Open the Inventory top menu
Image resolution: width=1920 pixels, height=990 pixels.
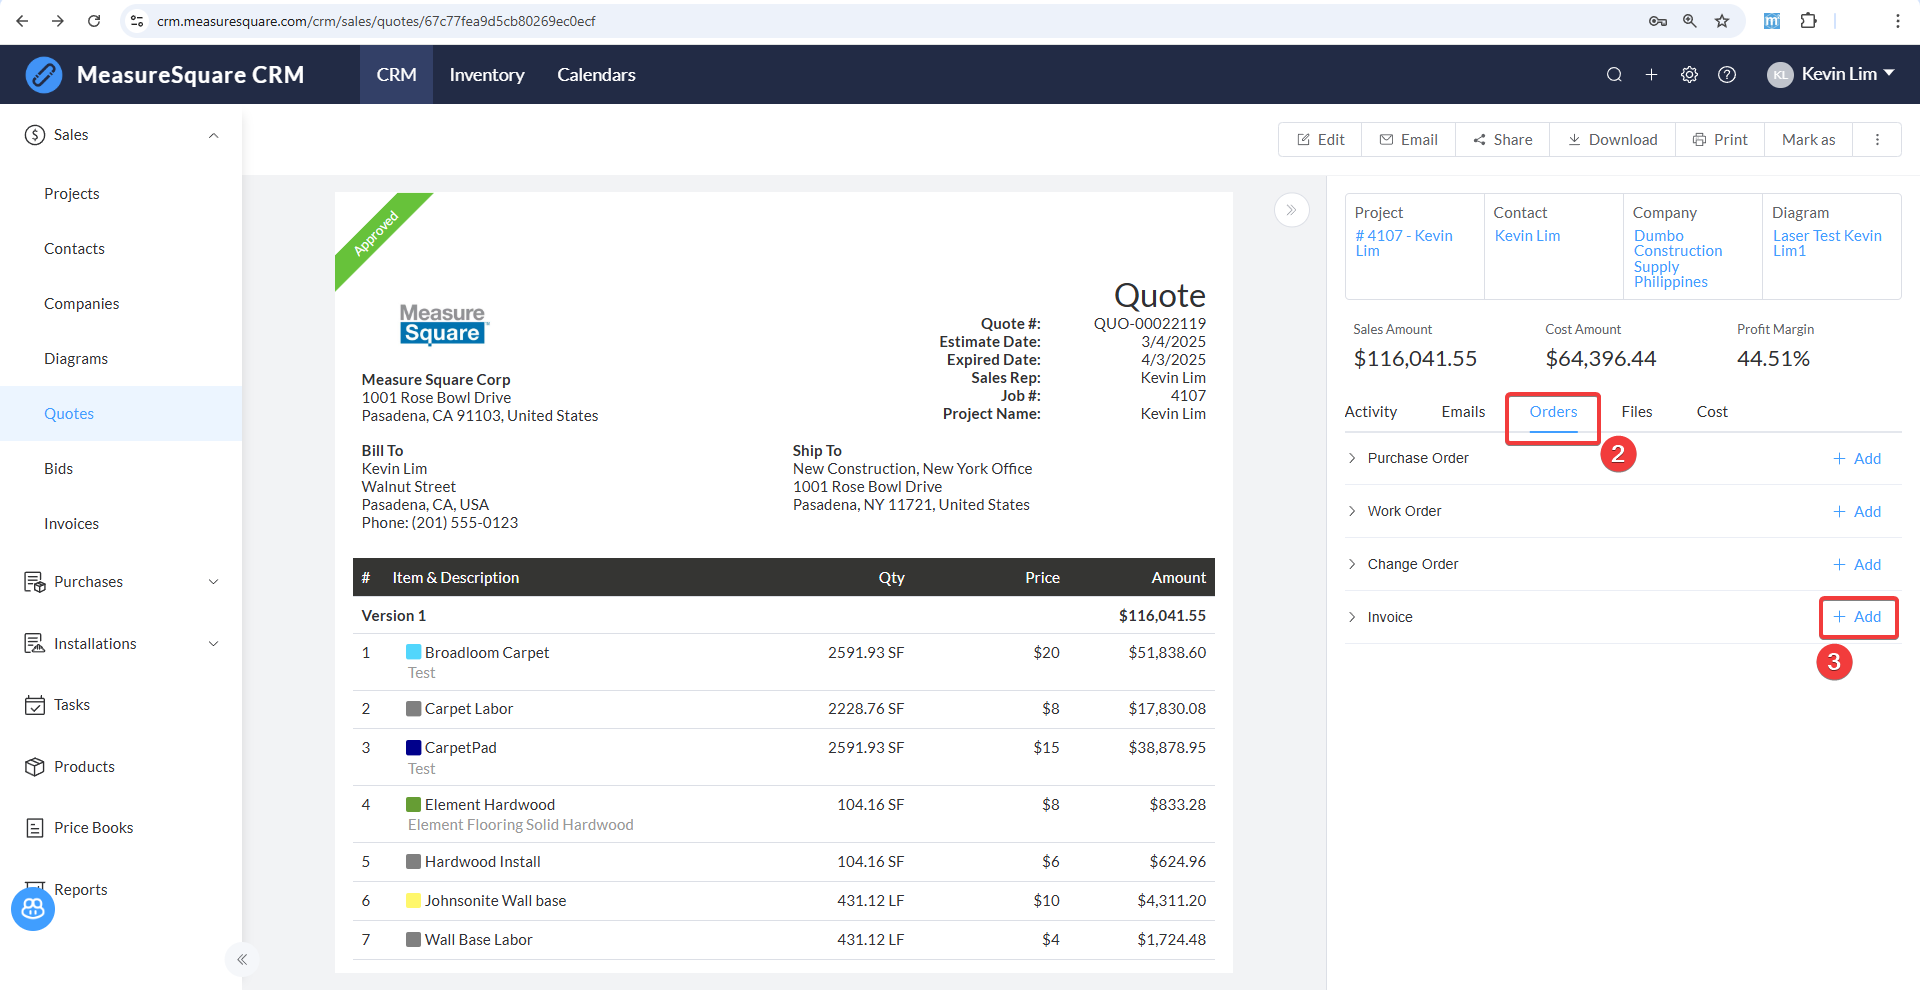pos(487,75)
